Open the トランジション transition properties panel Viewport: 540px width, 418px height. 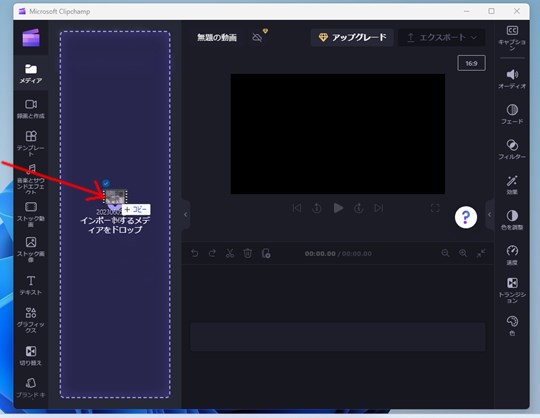coord(512,290)
